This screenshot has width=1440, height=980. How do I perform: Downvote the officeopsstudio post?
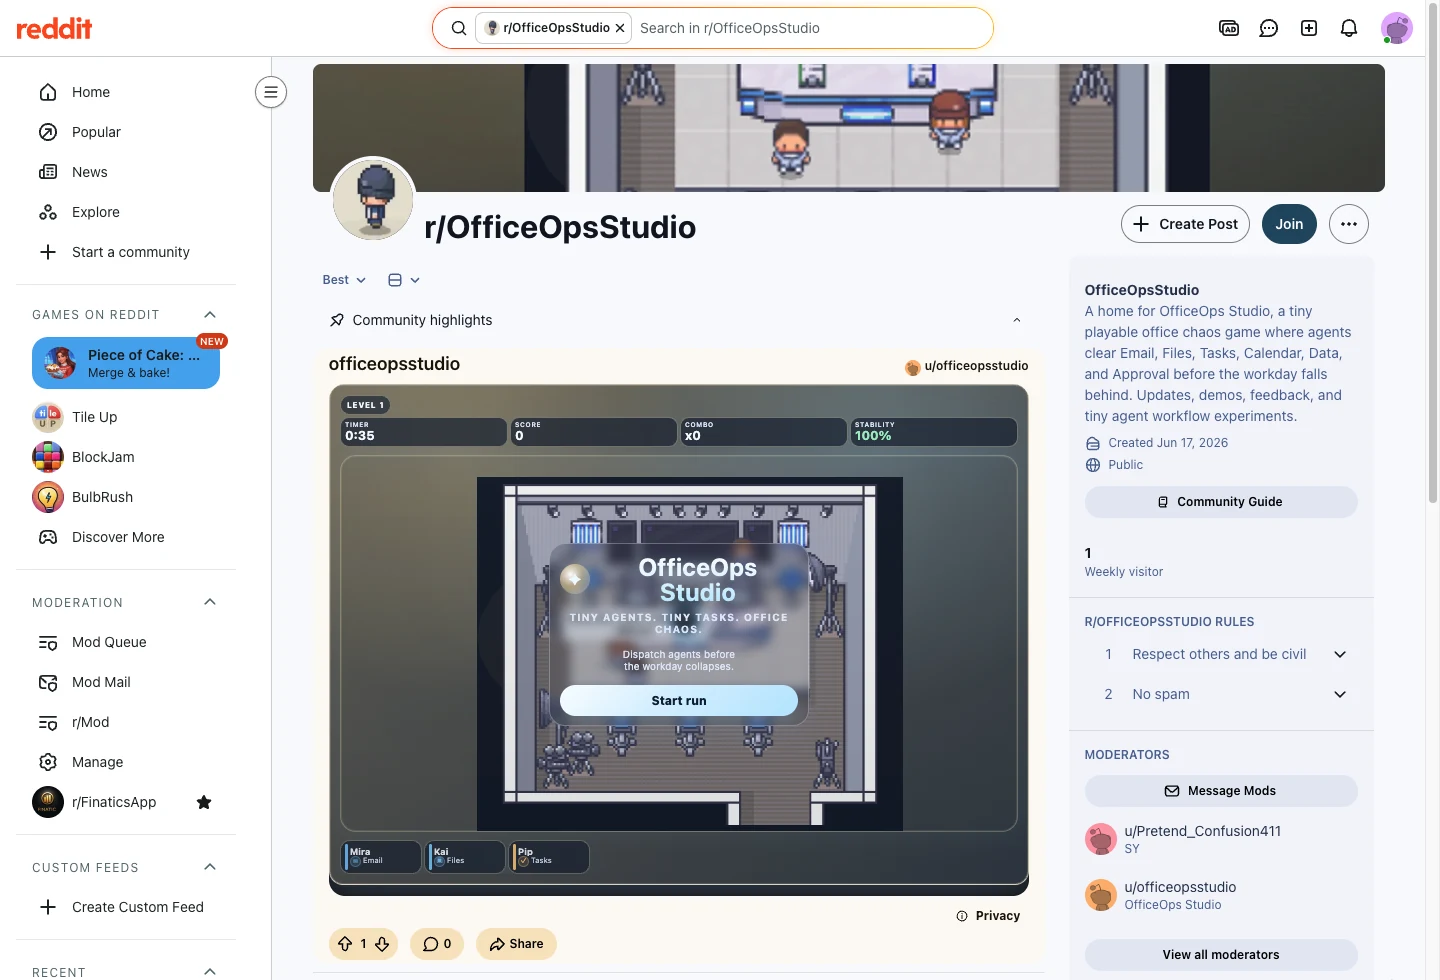click(x=382, y=944)
